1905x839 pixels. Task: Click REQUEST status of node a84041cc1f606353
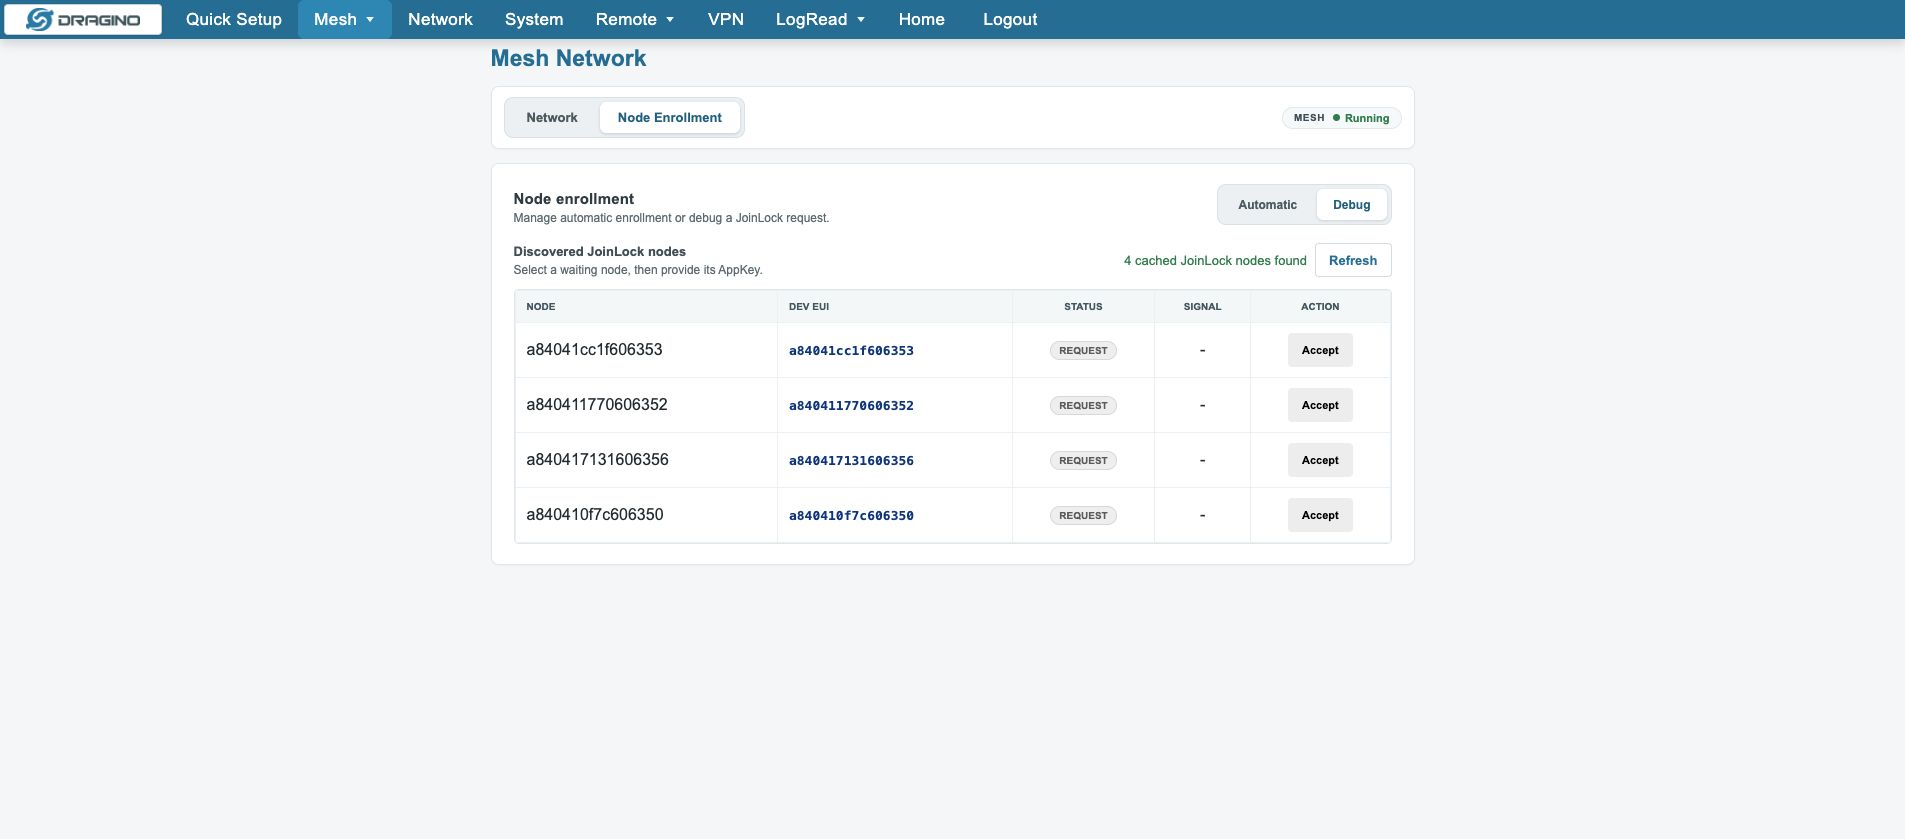[x=1083, y=351]
